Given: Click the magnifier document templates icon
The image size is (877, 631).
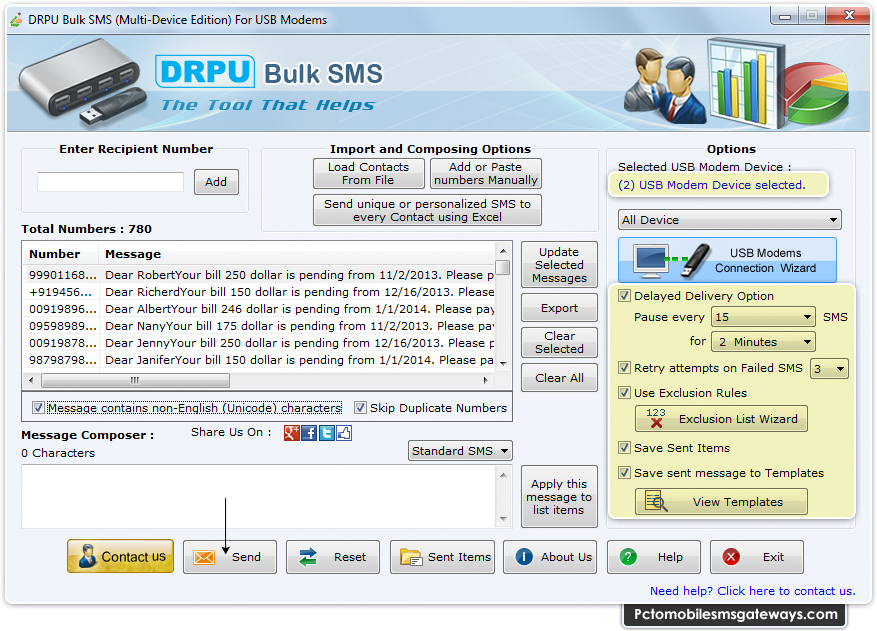Looking at the screenshot, I should tap(656, 501).
